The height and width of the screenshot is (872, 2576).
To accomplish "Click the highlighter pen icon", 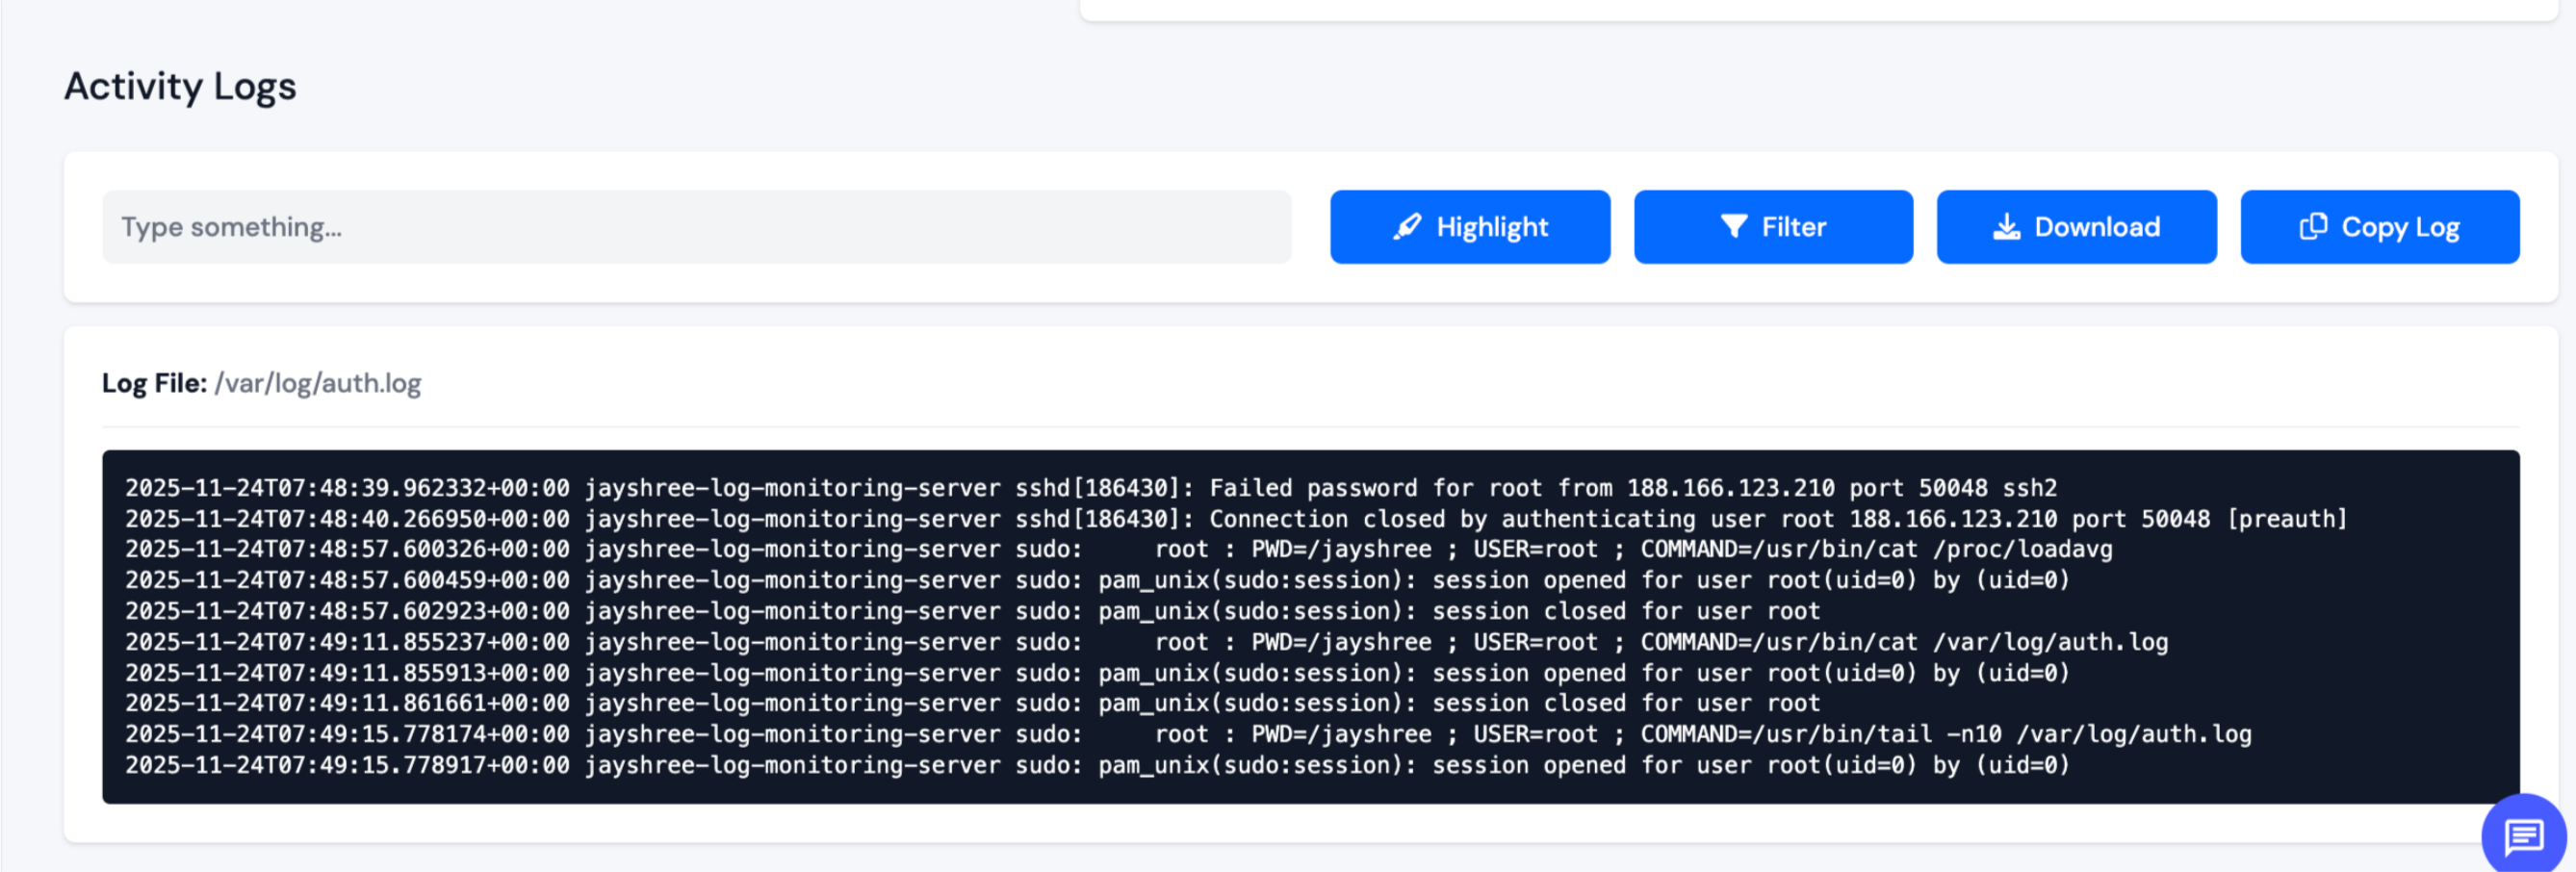I will click(x=1407, y=227).
